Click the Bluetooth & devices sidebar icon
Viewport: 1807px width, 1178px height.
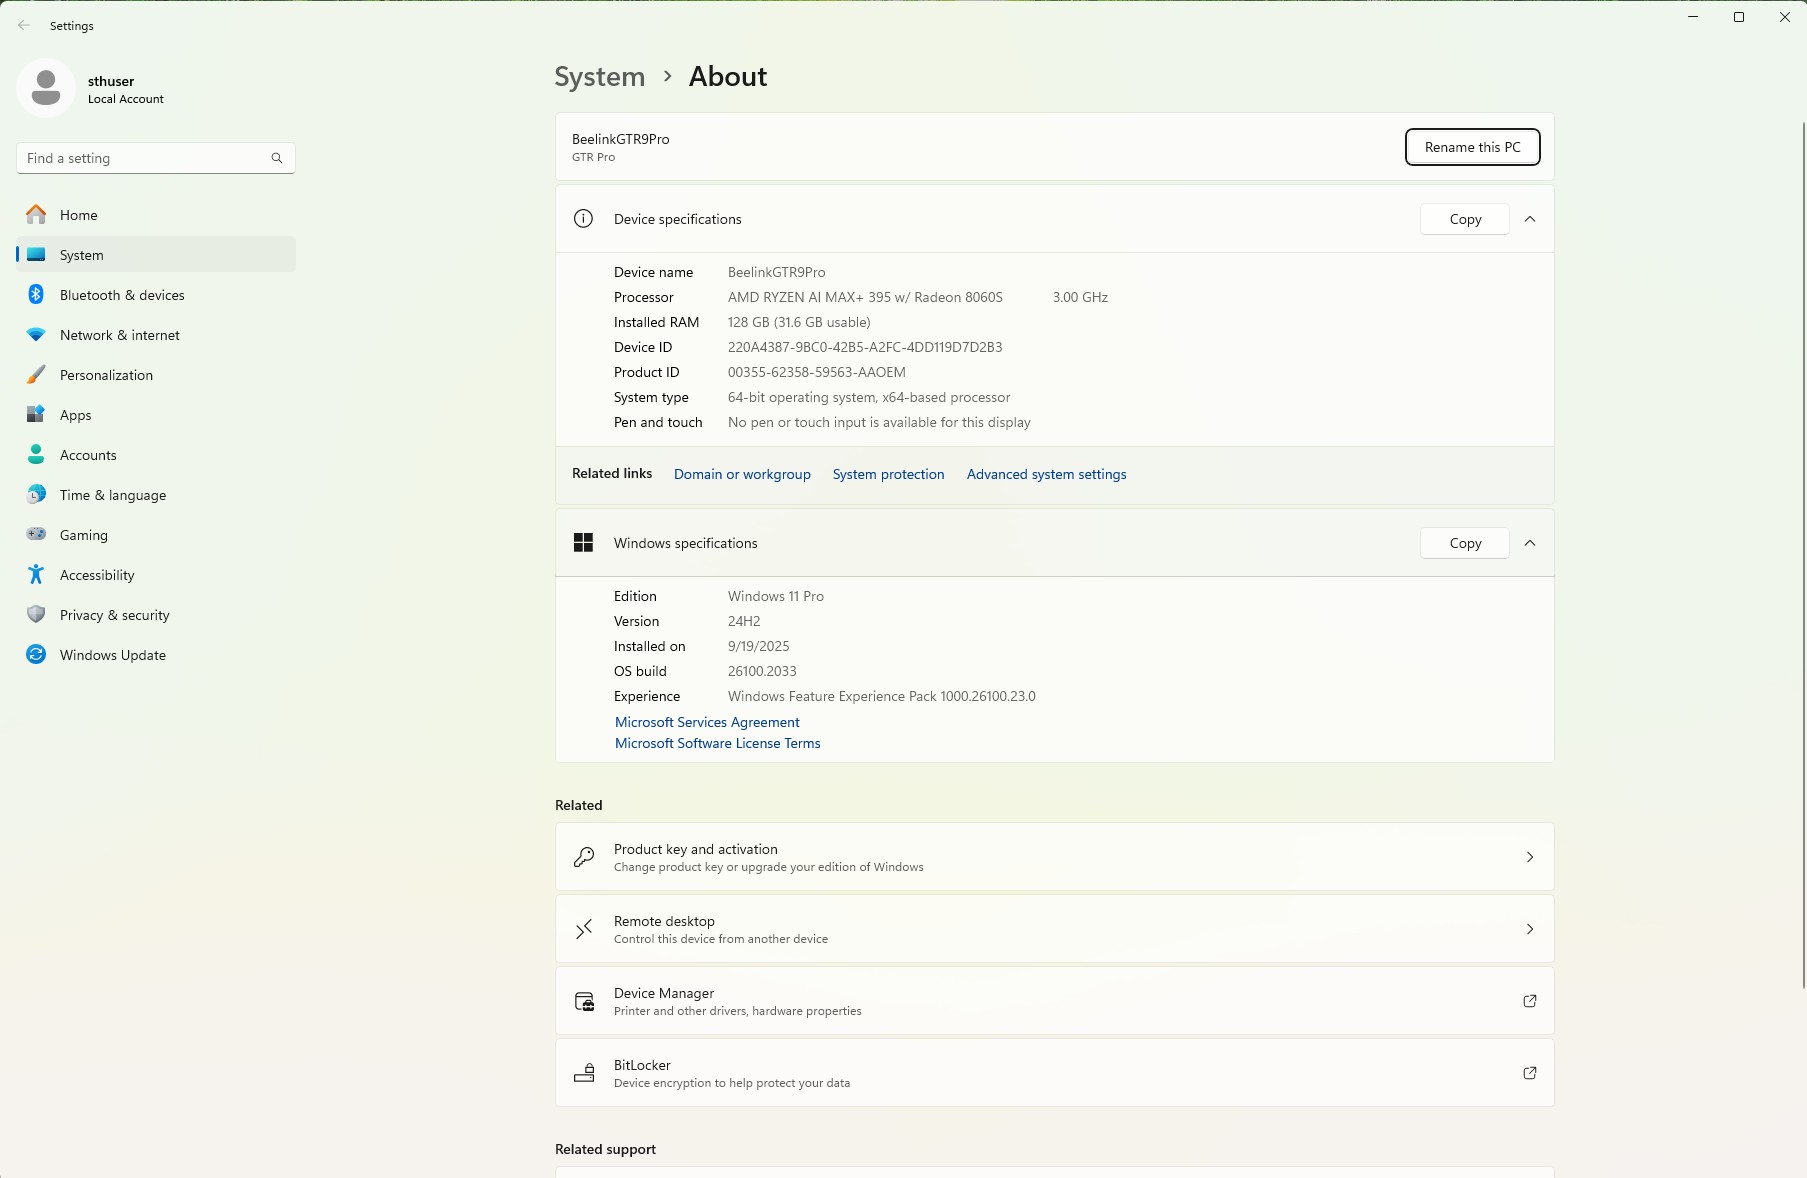tap(36, 295)
